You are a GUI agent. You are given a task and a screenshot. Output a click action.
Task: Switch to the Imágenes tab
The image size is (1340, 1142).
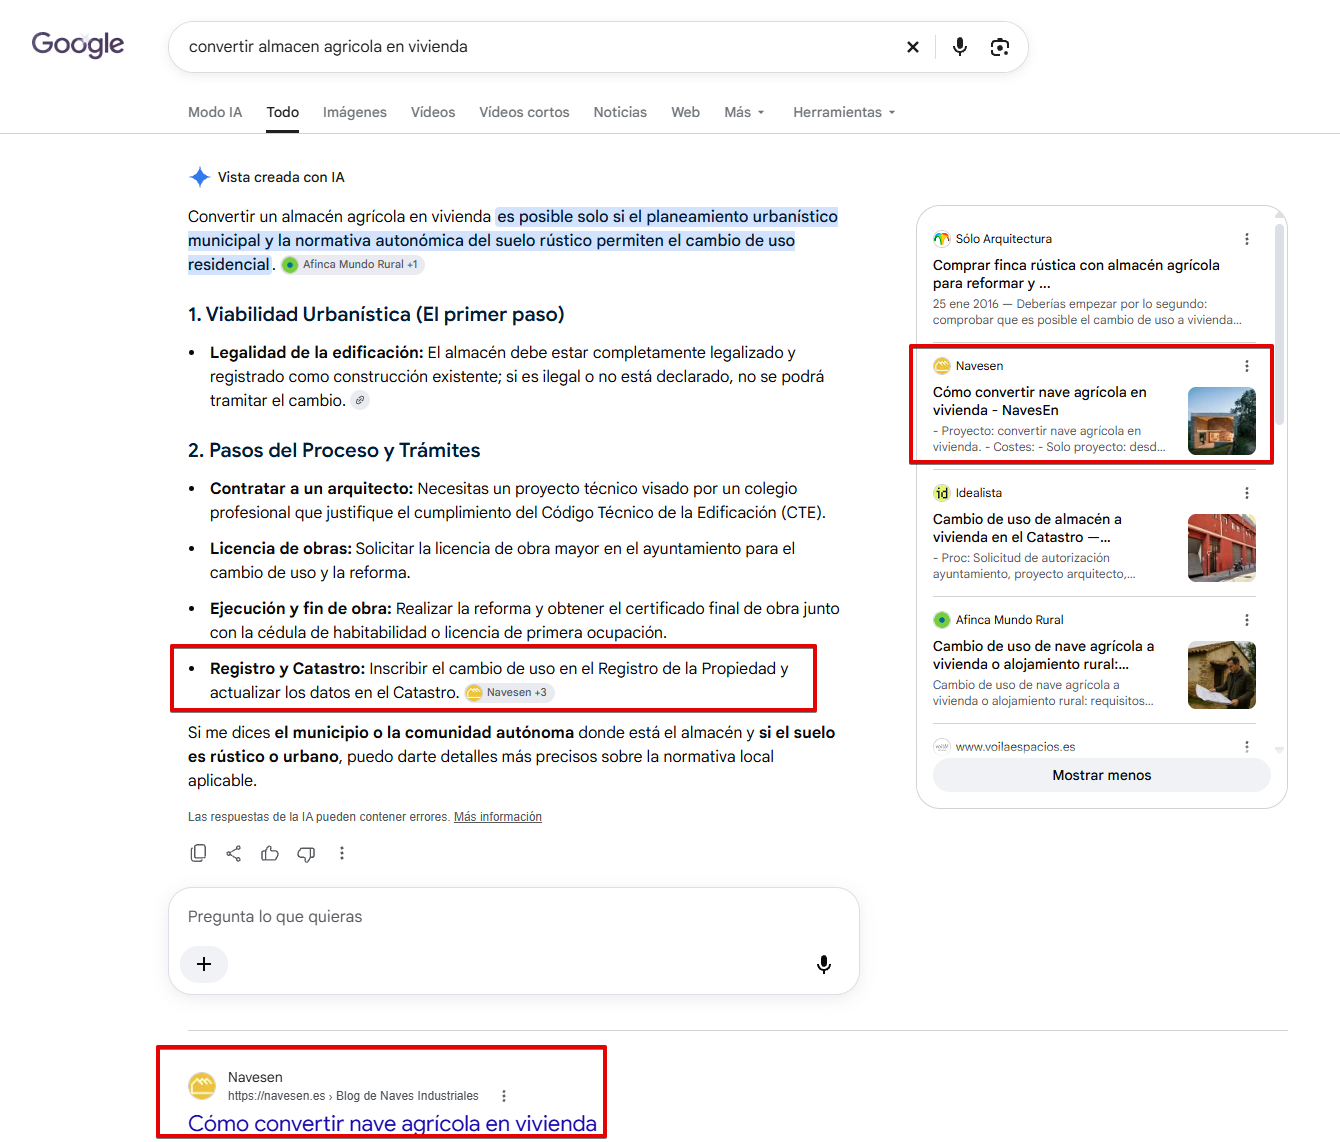(x=355, y=112)
